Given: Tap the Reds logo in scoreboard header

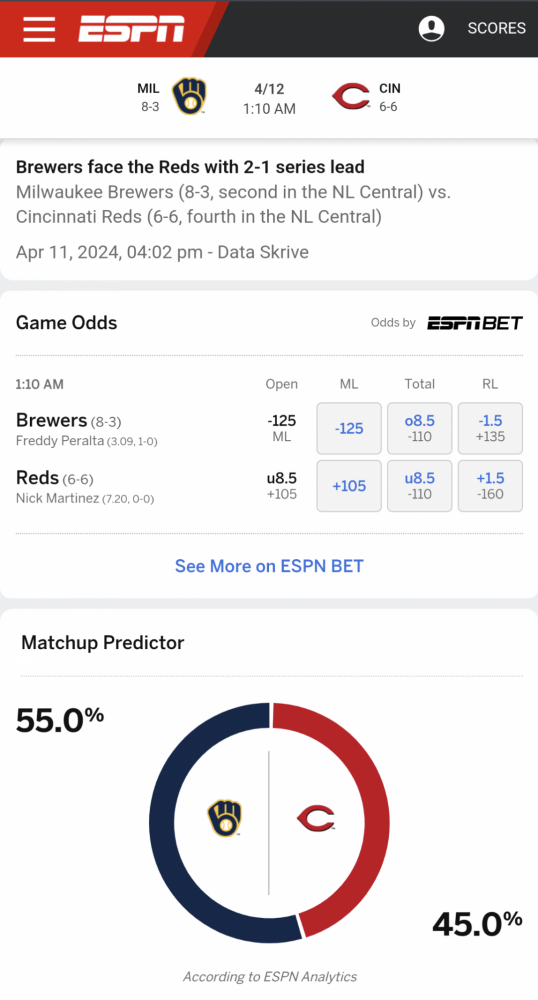Looking at the screenshot, I should click(351, 97).
